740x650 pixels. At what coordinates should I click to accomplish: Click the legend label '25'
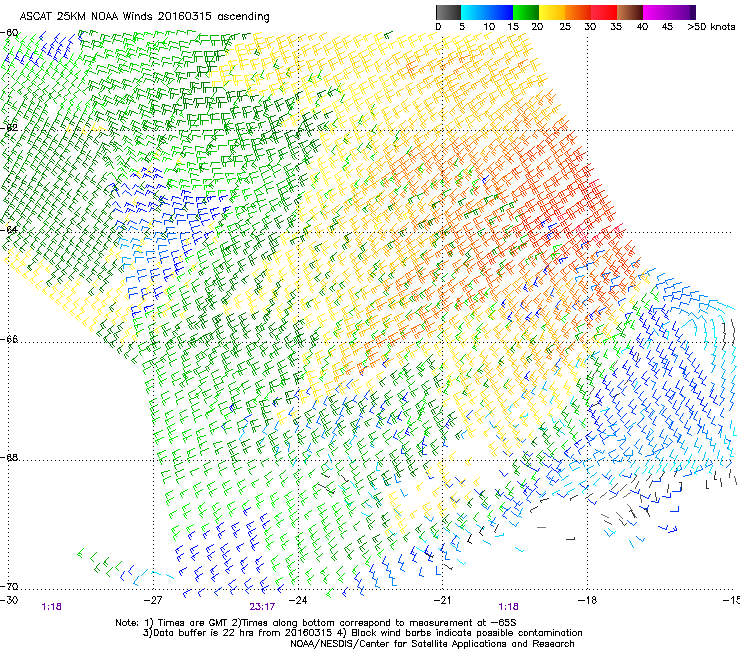[565, 27]
